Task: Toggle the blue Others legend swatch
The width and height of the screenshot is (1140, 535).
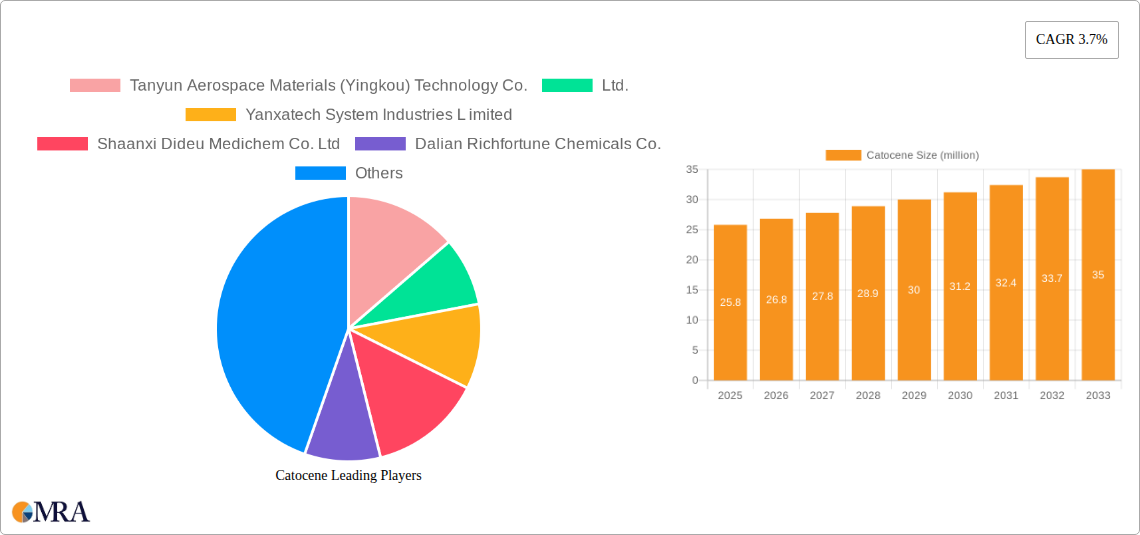Action: click(320, 173)
